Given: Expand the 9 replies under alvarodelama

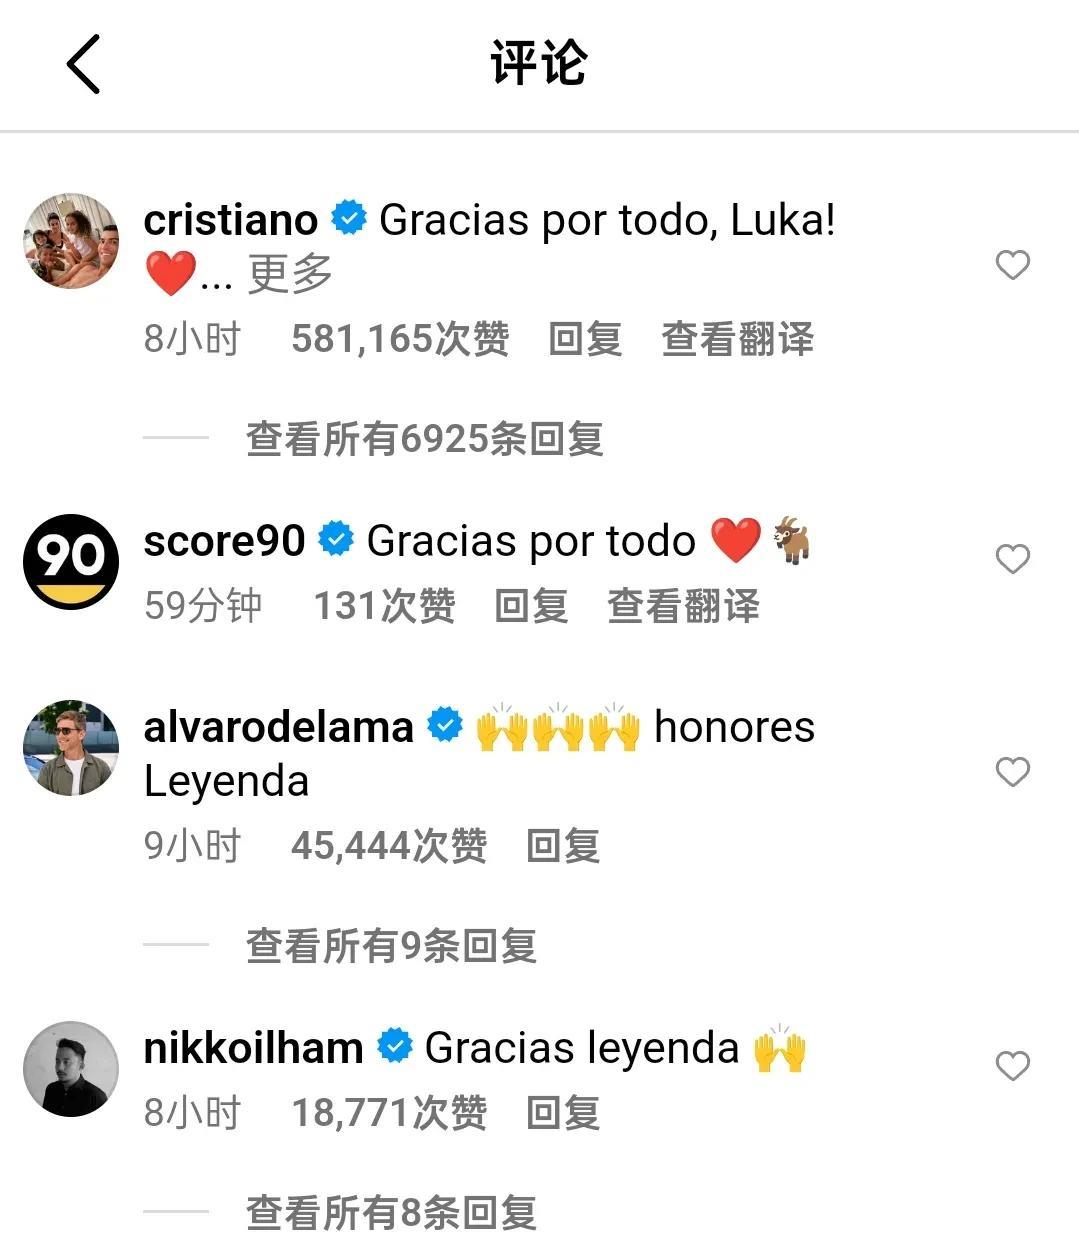Looking at the screenshot, I should 392,945.
